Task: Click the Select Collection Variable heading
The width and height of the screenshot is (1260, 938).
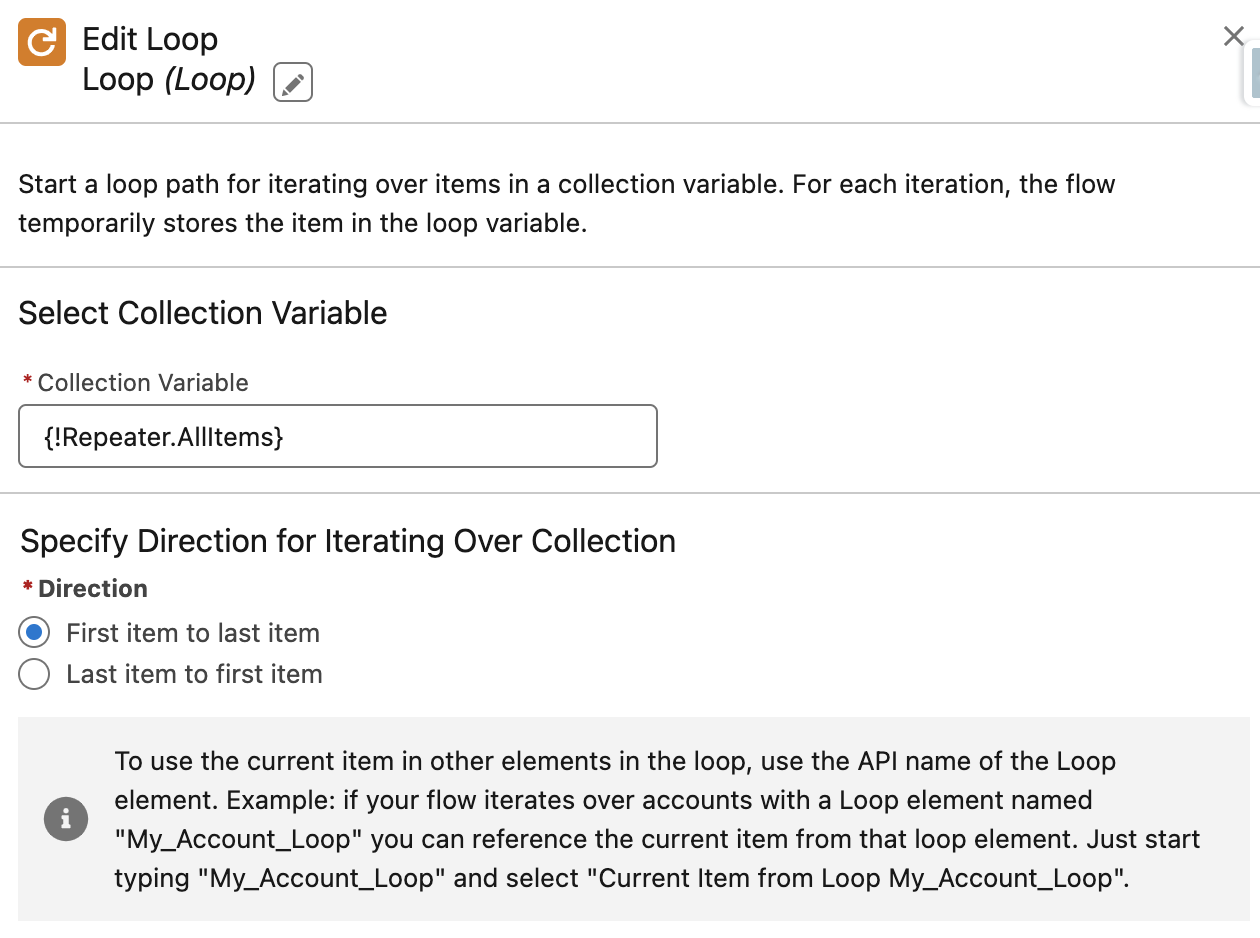Action: [x=202, y=313]
